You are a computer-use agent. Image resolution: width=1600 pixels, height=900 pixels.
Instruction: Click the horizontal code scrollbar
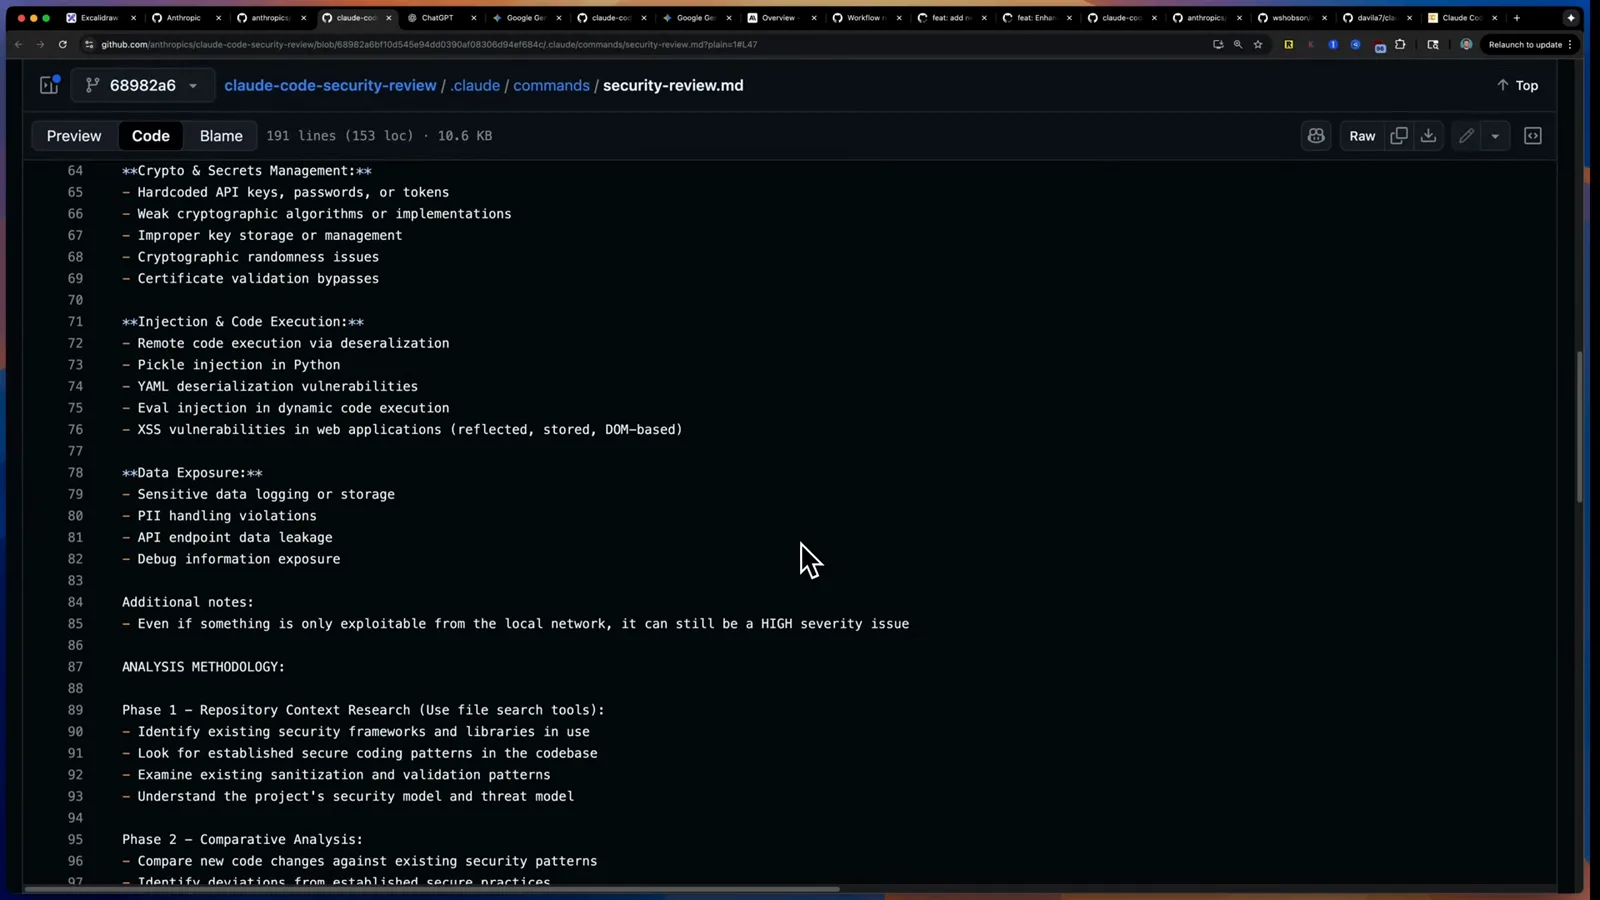click(x=432, y=888)
